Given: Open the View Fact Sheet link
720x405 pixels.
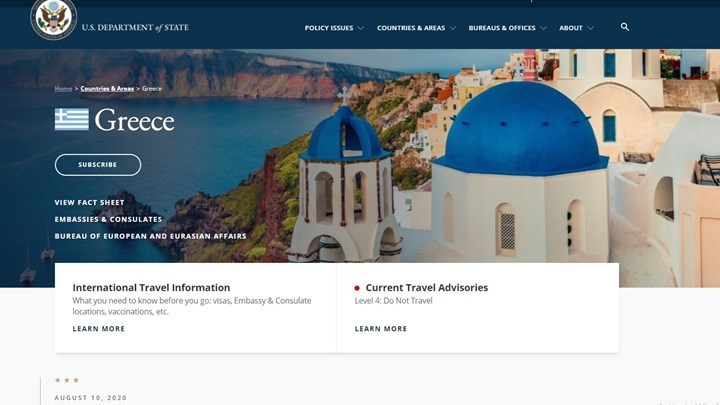Looking at the screenshot, I should 90,202.
